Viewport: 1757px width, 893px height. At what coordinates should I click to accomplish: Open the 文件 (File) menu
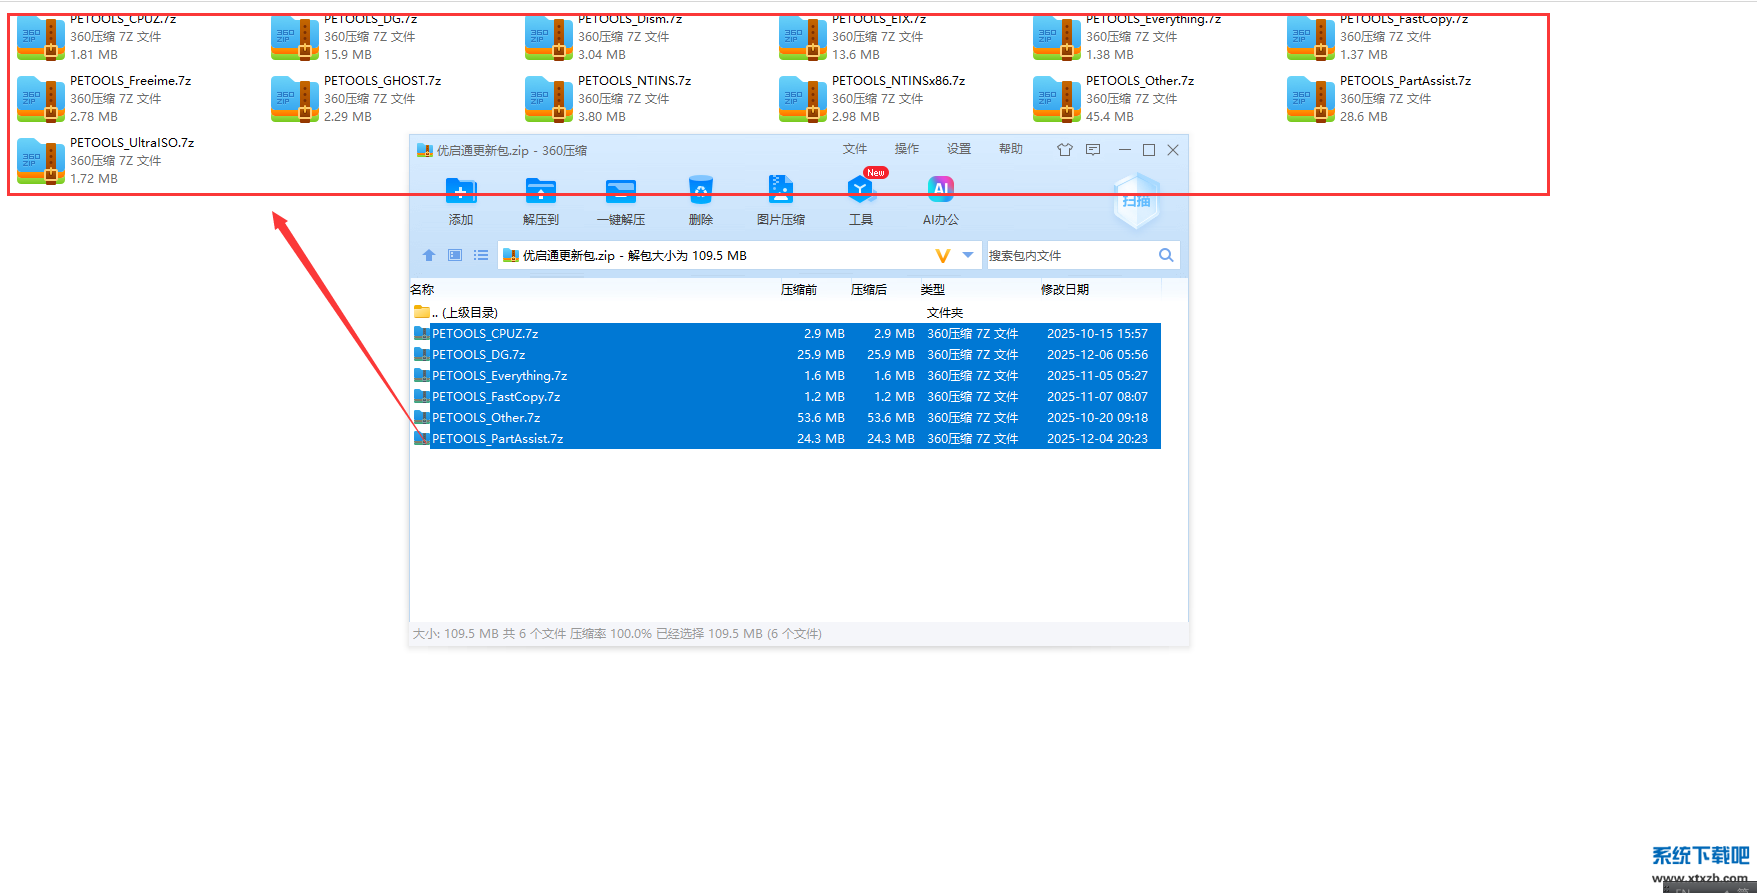pos(854,149)
